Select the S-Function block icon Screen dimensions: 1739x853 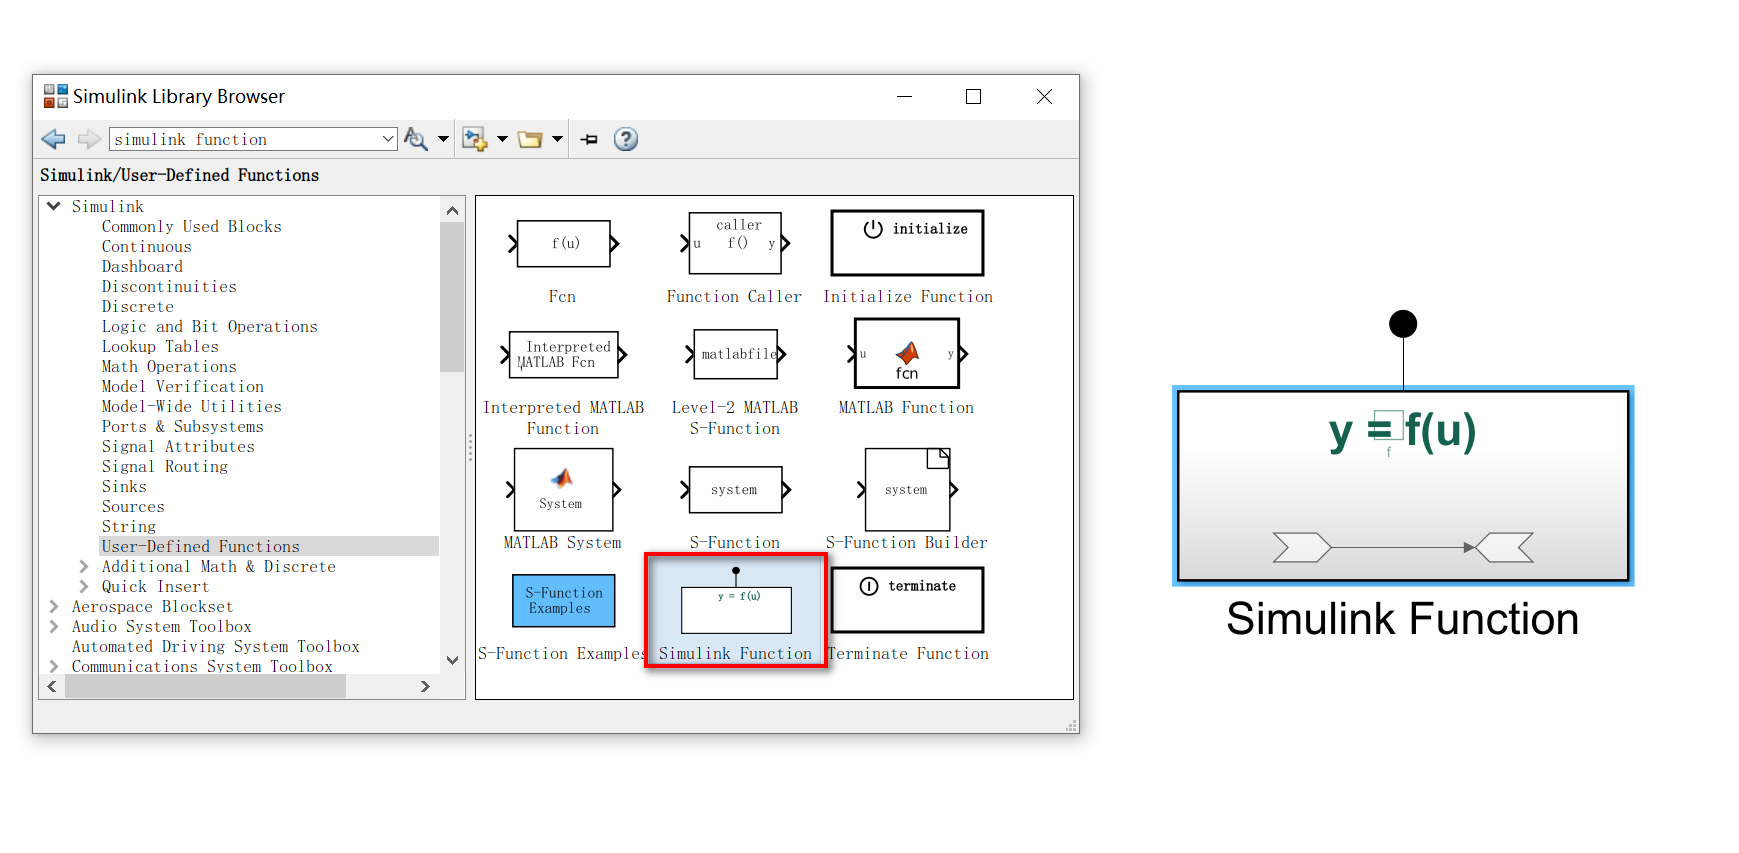[735, 490]
